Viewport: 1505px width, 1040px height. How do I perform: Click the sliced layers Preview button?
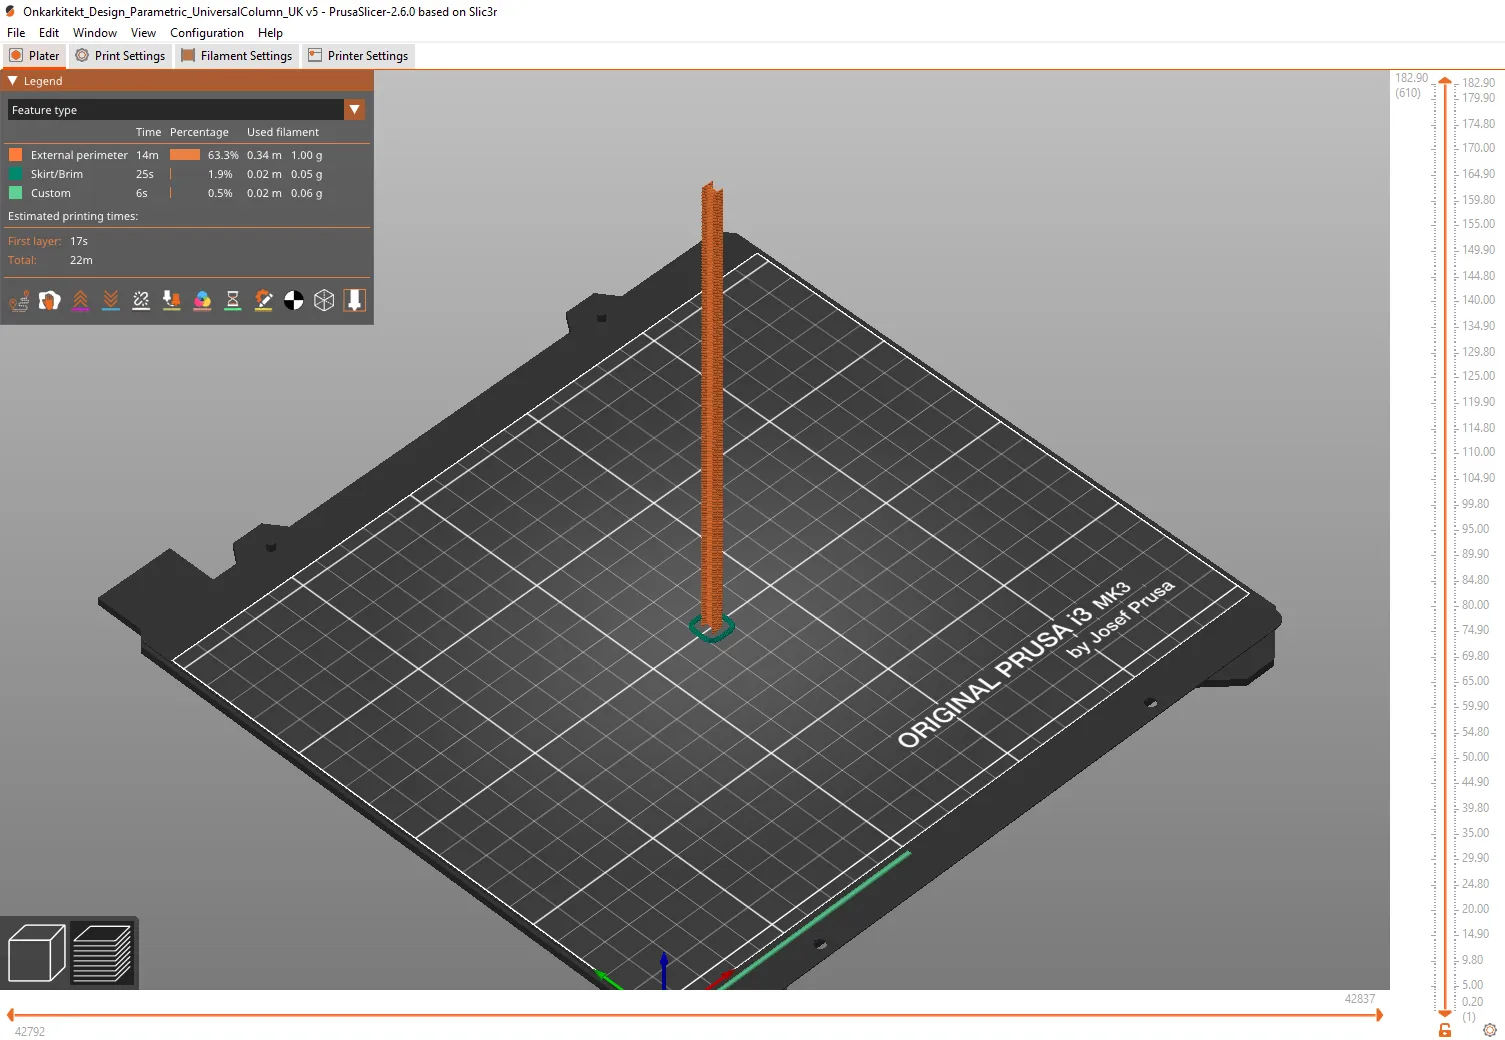point(103,952)
